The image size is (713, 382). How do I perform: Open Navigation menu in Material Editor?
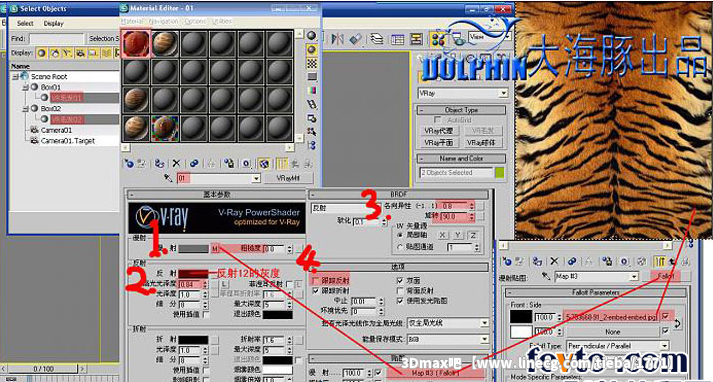tap(163, 21)
